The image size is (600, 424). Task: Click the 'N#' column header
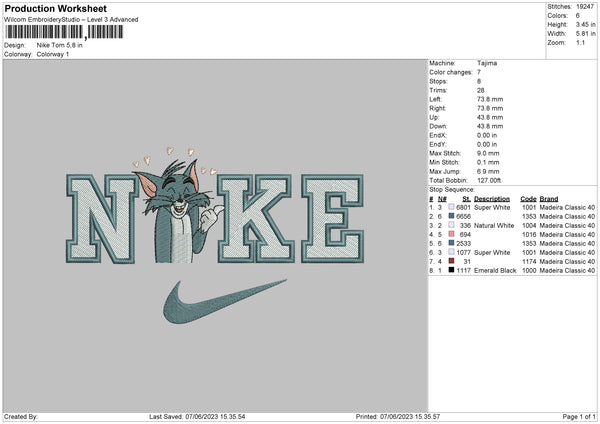tap(442, 199)
